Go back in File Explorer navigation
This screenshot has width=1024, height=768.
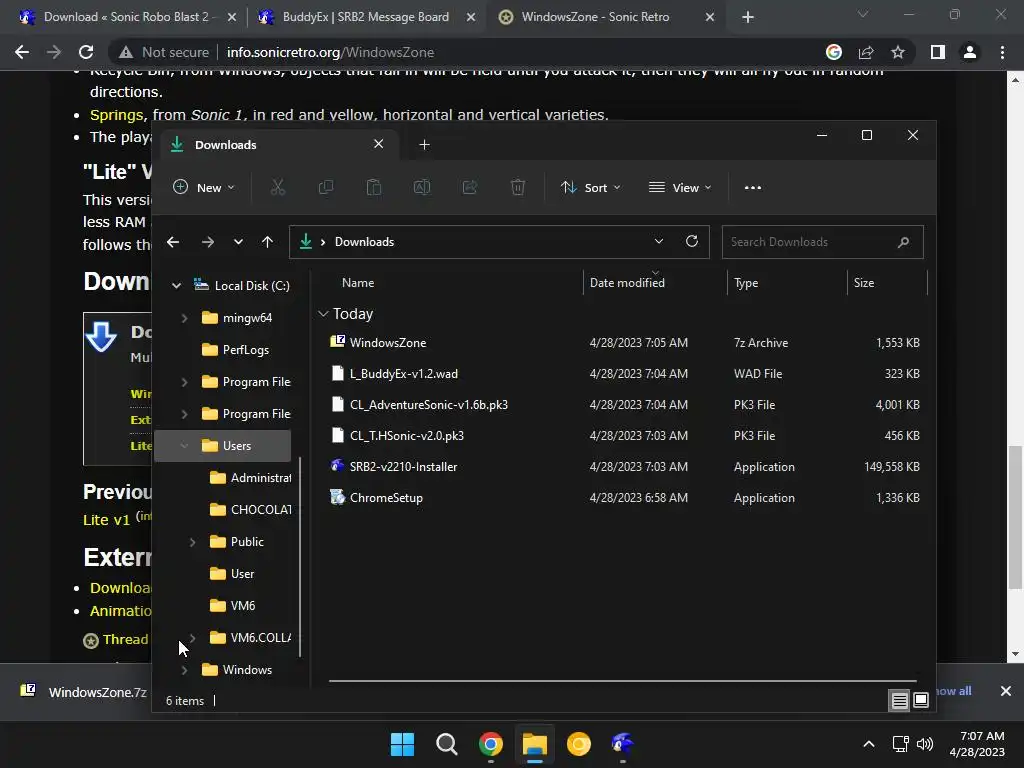173,242
